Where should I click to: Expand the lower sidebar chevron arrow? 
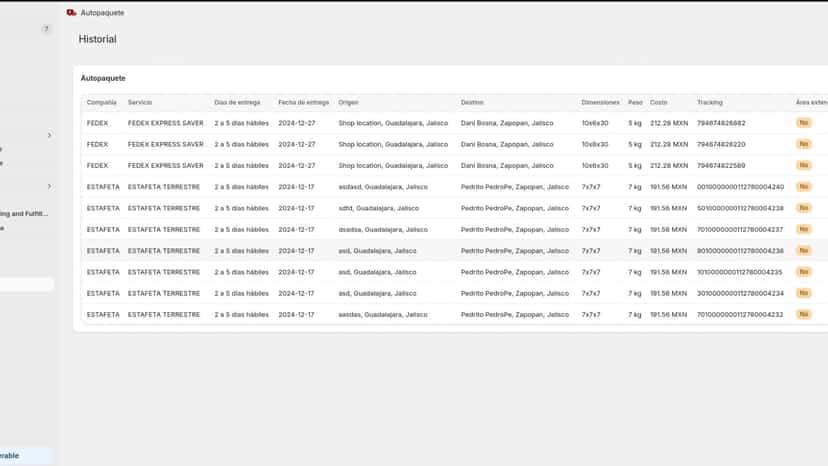pos(49,187)
